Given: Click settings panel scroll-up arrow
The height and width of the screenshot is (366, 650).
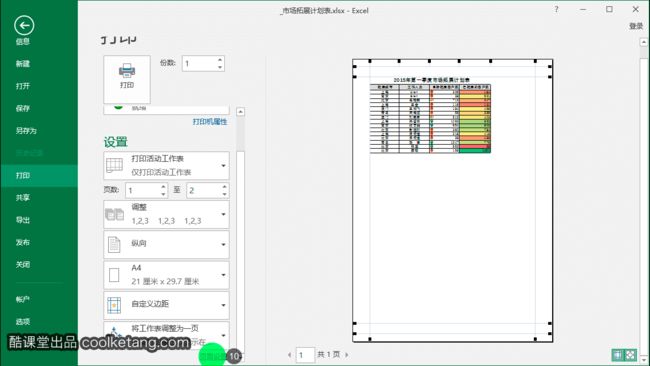Looking at the screenshot, I should click(x=240, y=112).
